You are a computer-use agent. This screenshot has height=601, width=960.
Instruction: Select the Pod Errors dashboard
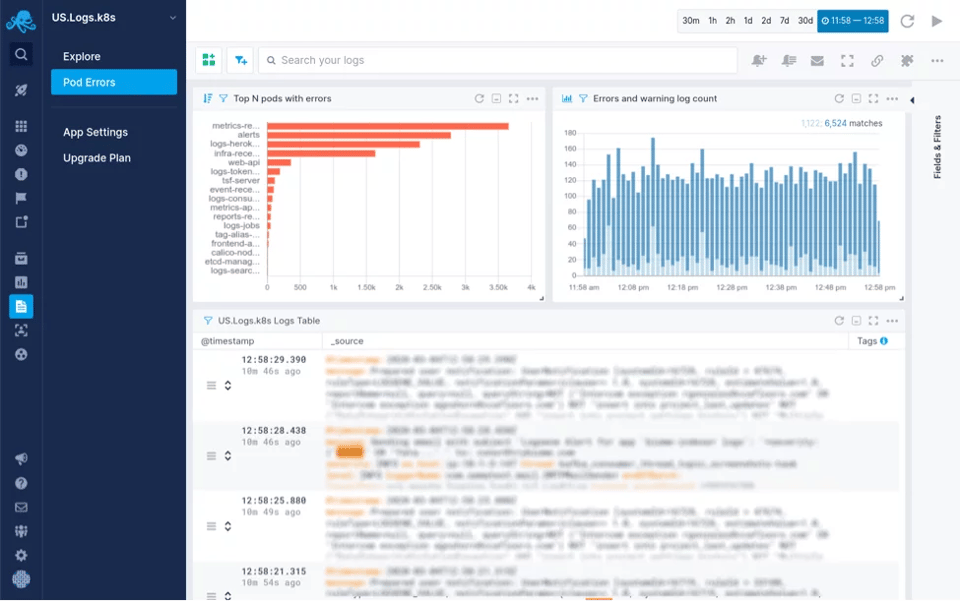[x=114, y=82]
